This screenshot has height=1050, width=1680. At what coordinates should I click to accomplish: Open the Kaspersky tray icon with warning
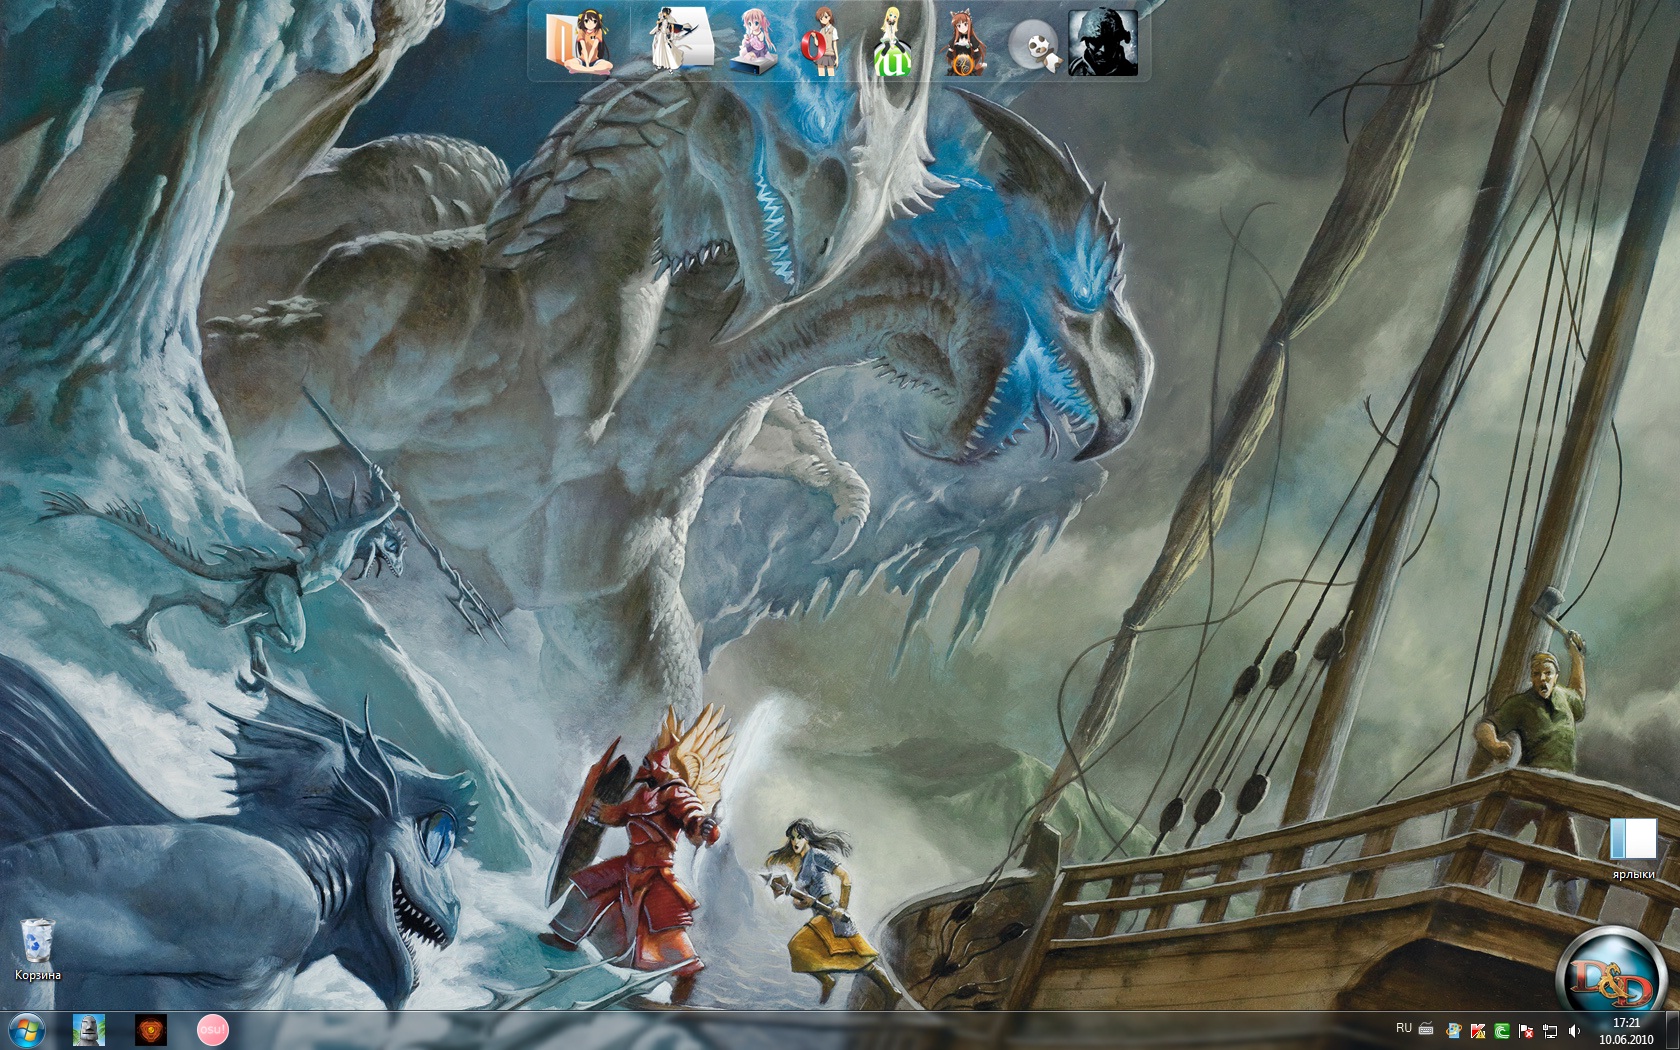[1478, 1031]
